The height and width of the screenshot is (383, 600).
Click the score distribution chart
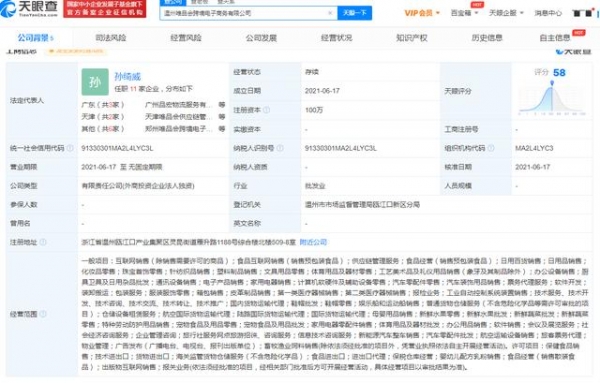pos(552,98)
